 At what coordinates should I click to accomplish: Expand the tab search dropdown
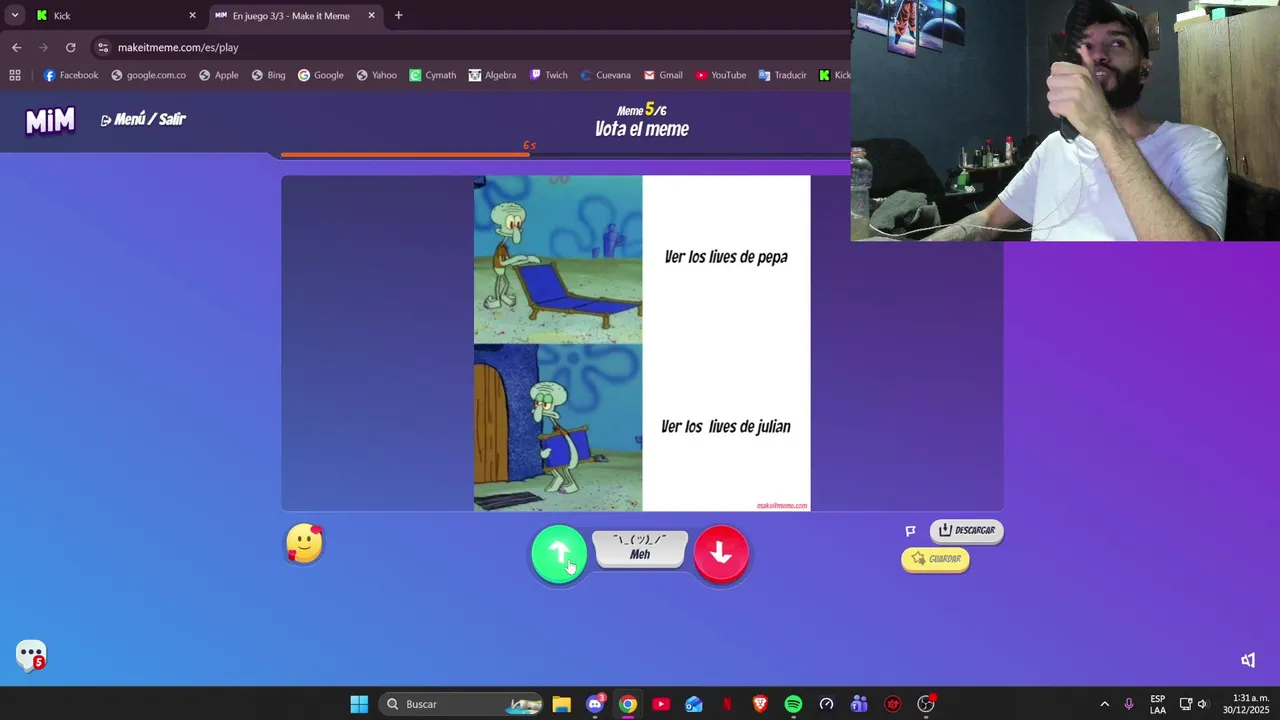click(14, 15)
